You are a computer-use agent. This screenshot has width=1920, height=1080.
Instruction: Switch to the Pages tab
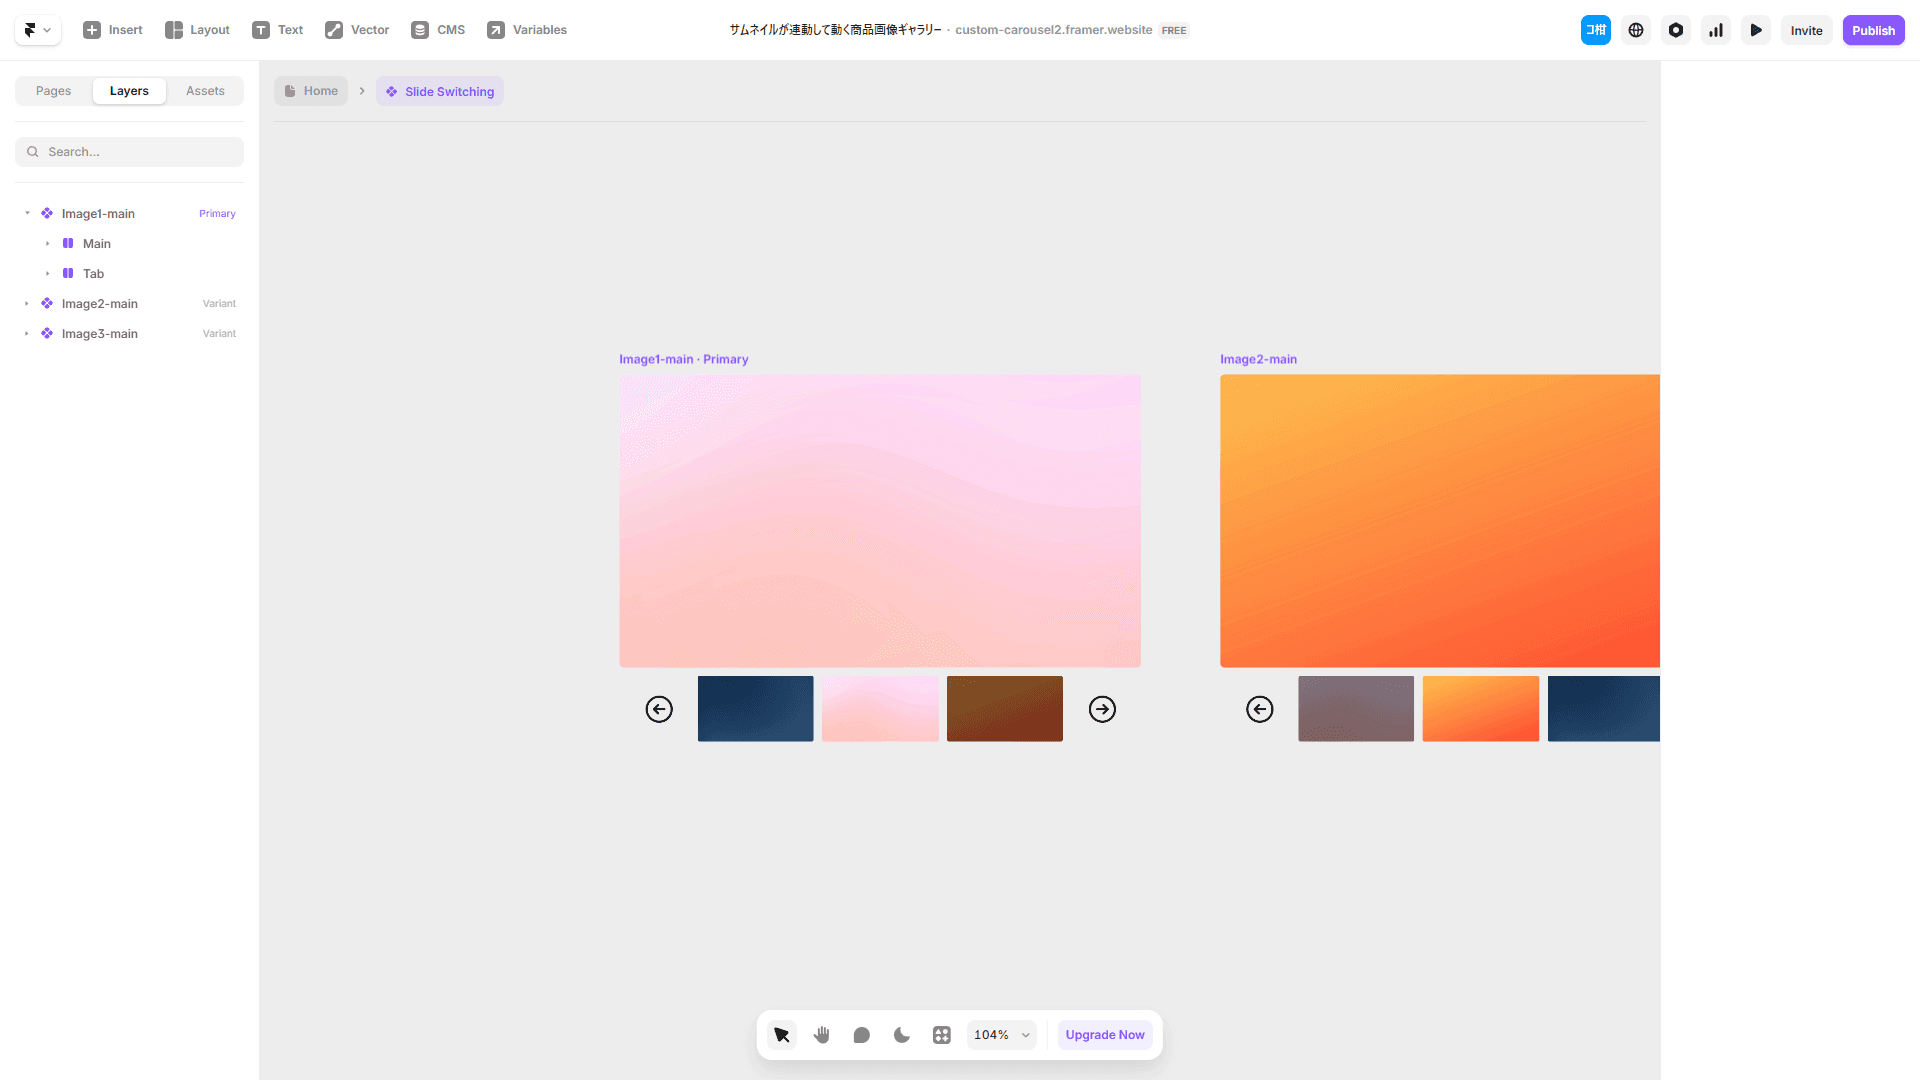(x=53, y=91)
